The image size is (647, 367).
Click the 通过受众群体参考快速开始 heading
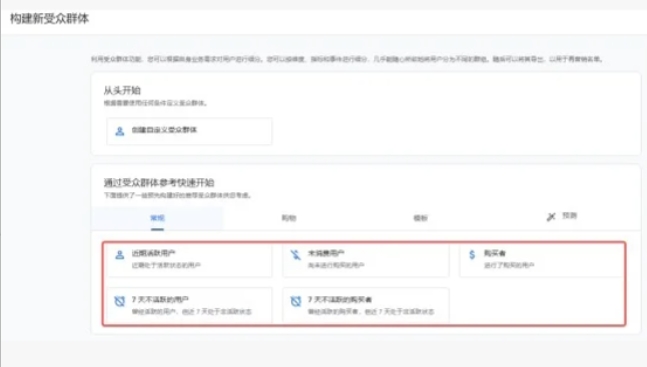159,182
